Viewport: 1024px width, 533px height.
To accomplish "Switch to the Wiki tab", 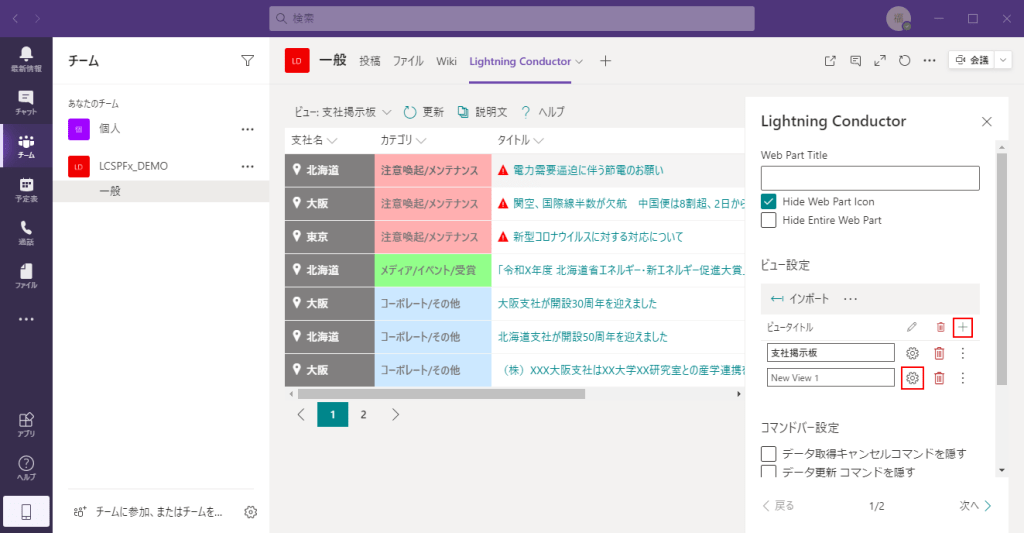I will (x=446, y=61).
